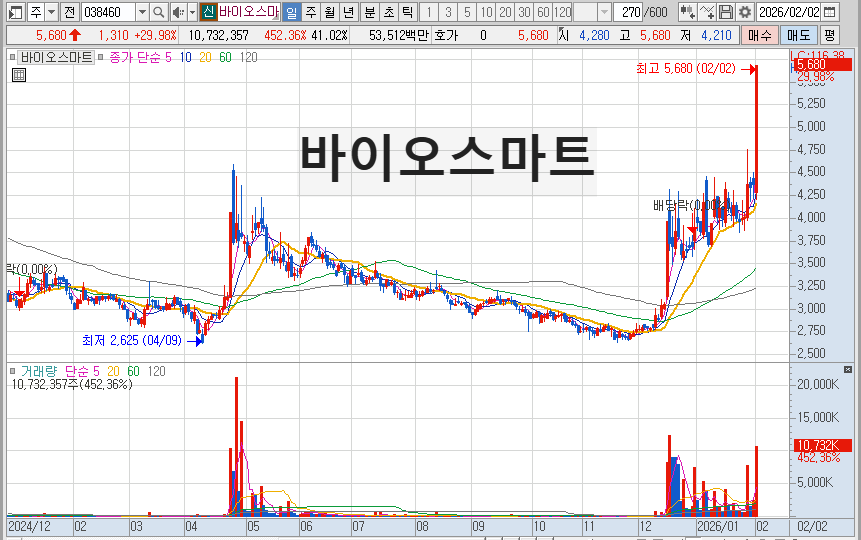The width and height of the screenshot is (861, 540).
Task: Click the 최고 5,680 (02/02) label
Action: [685, 69]
